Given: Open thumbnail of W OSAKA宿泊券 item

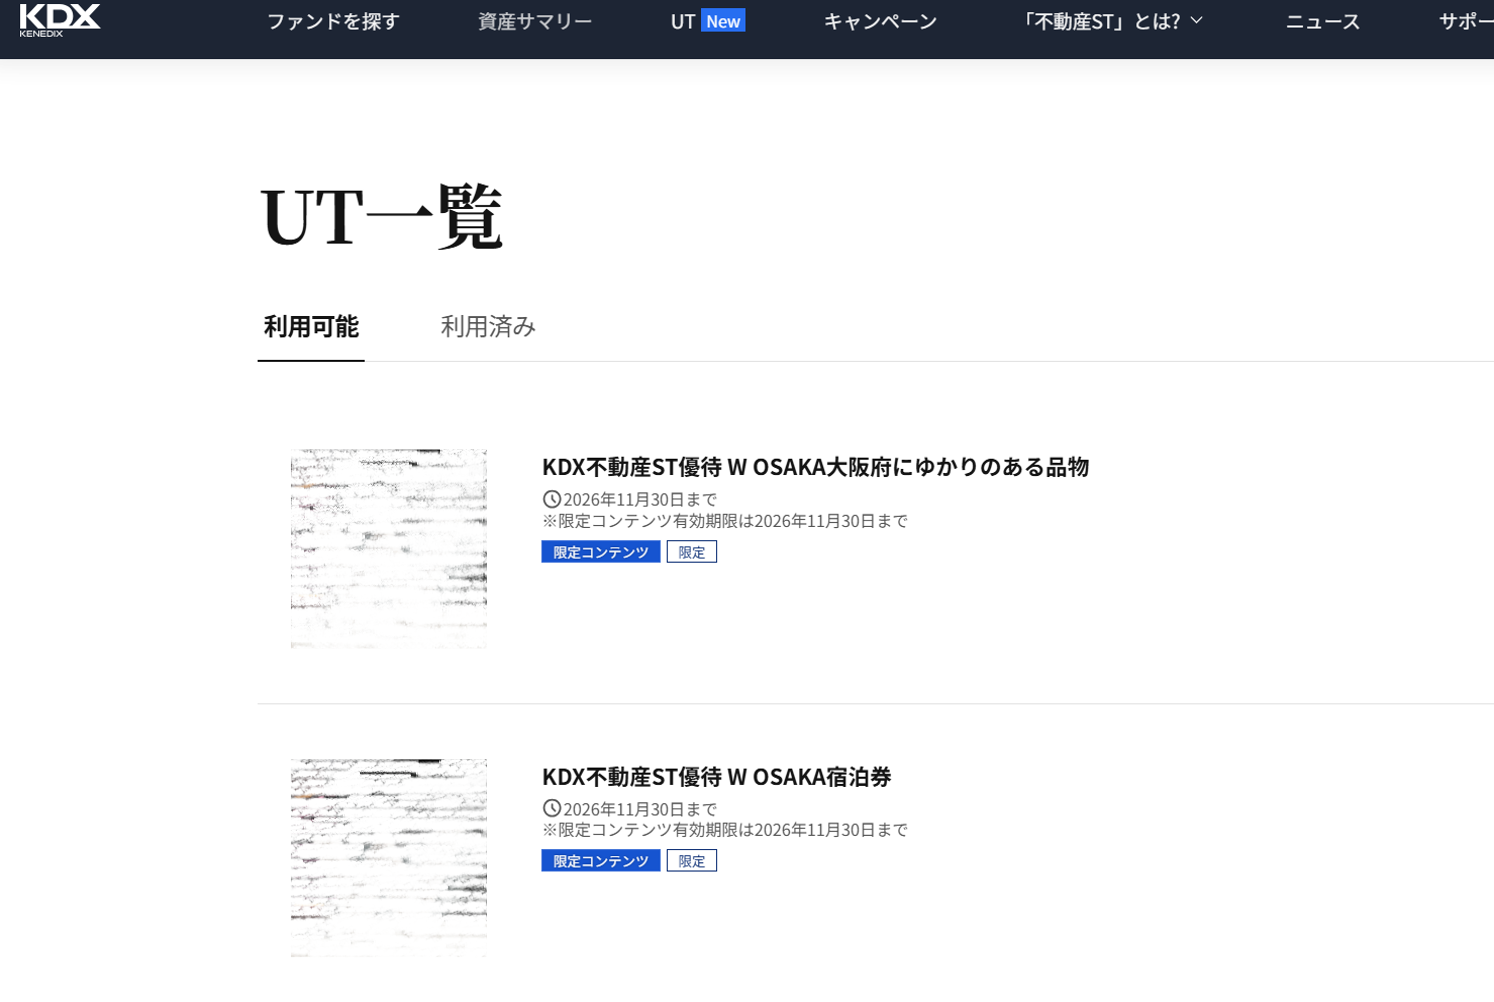Looking at the screenshot, I should coord(389,858).
